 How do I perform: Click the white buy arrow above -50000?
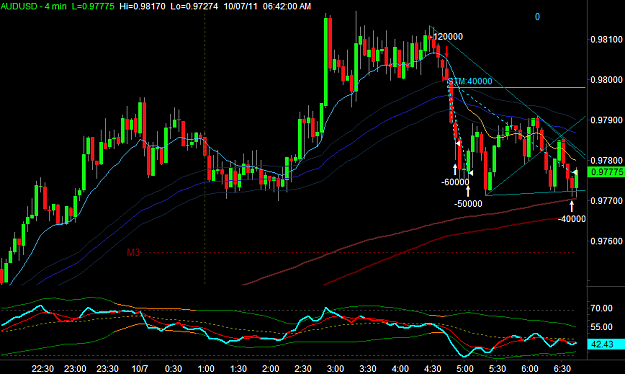[x=468, y=191]
